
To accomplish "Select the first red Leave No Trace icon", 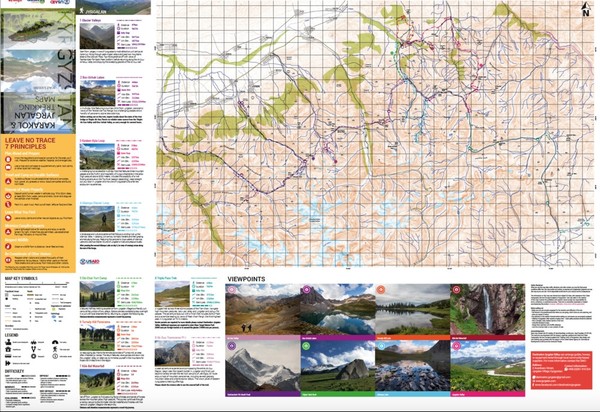I will click(8, 161).
